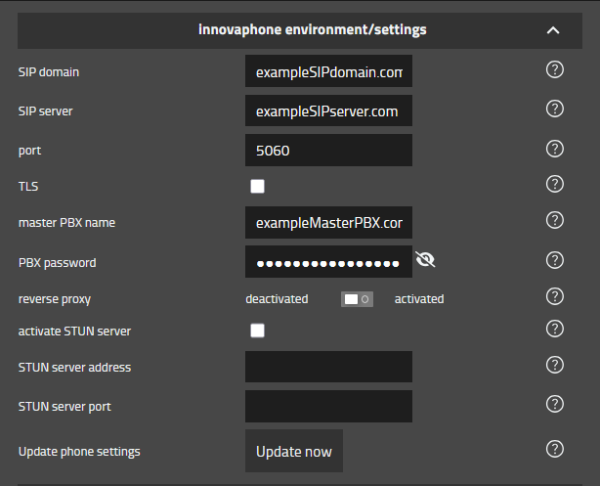Click the empty STUN server address field
Image resolution: width=600 pixels, height=486 pixels.
coord(329,367)
